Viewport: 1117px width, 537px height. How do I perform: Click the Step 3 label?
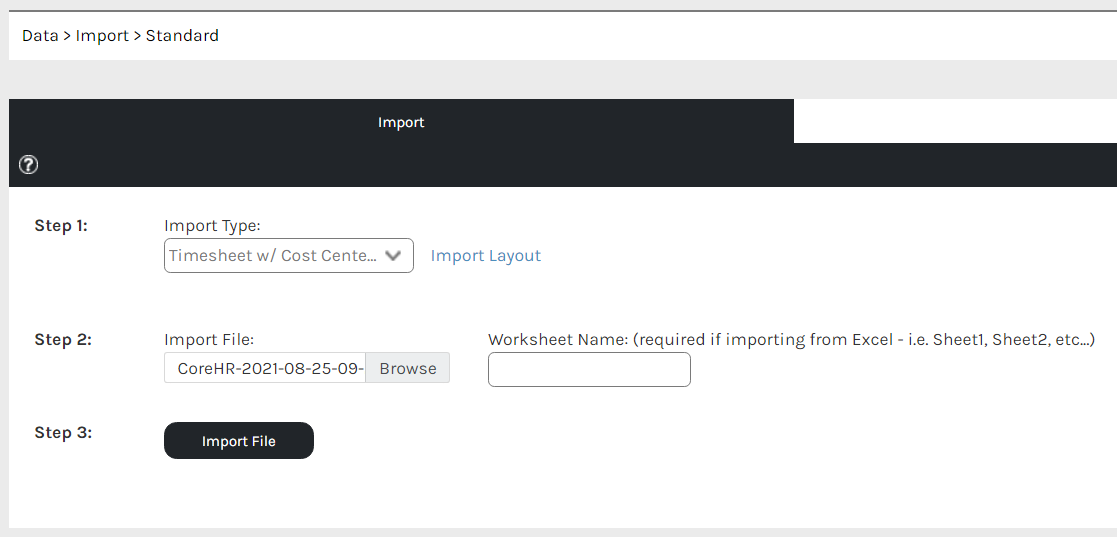(x=63, y=433)
